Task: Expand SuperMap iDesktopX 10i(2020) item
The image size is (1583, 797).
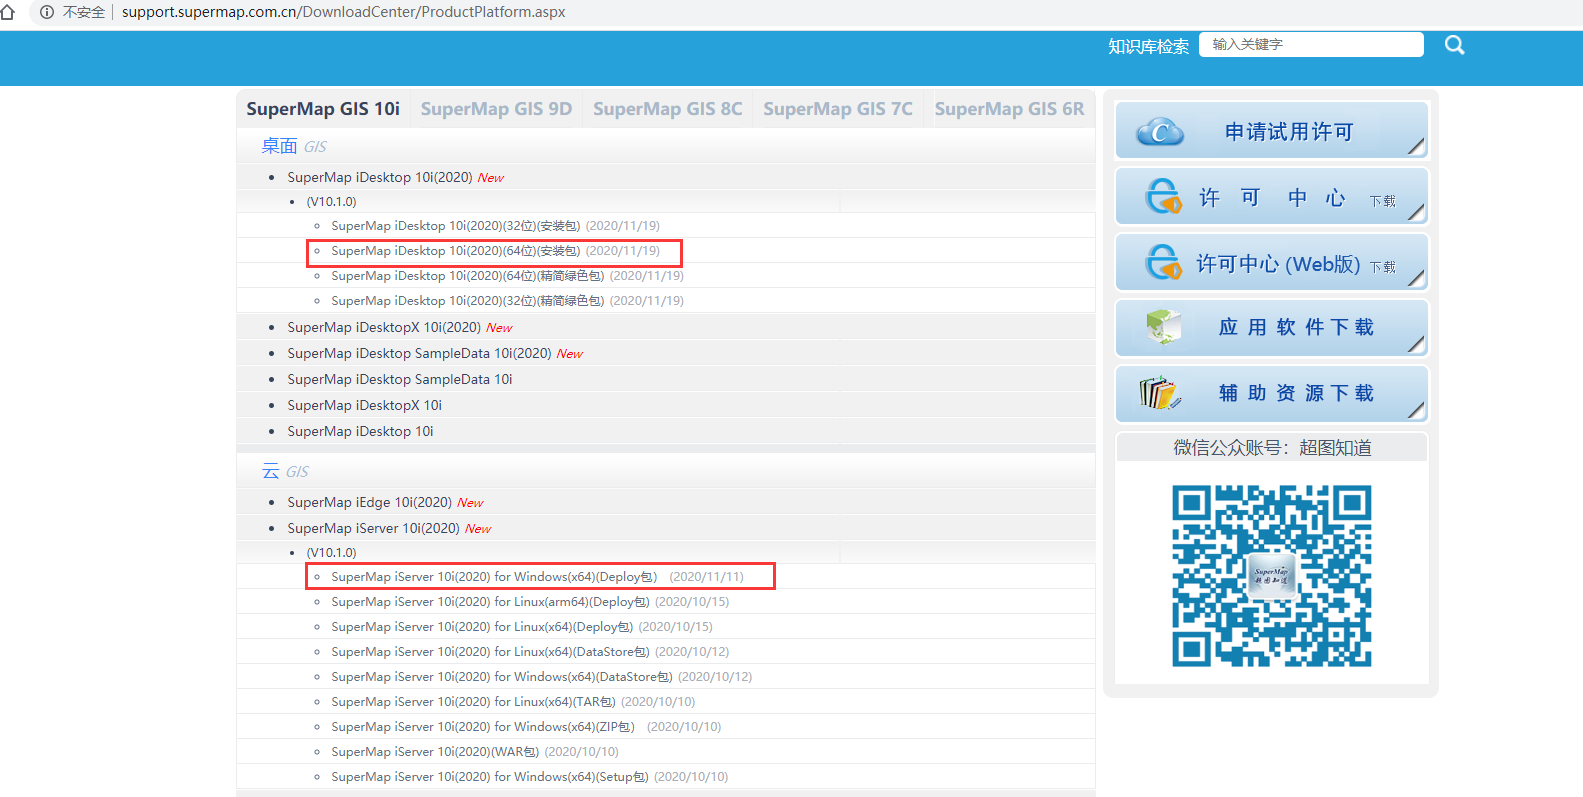Action: (x=385, y=327)
